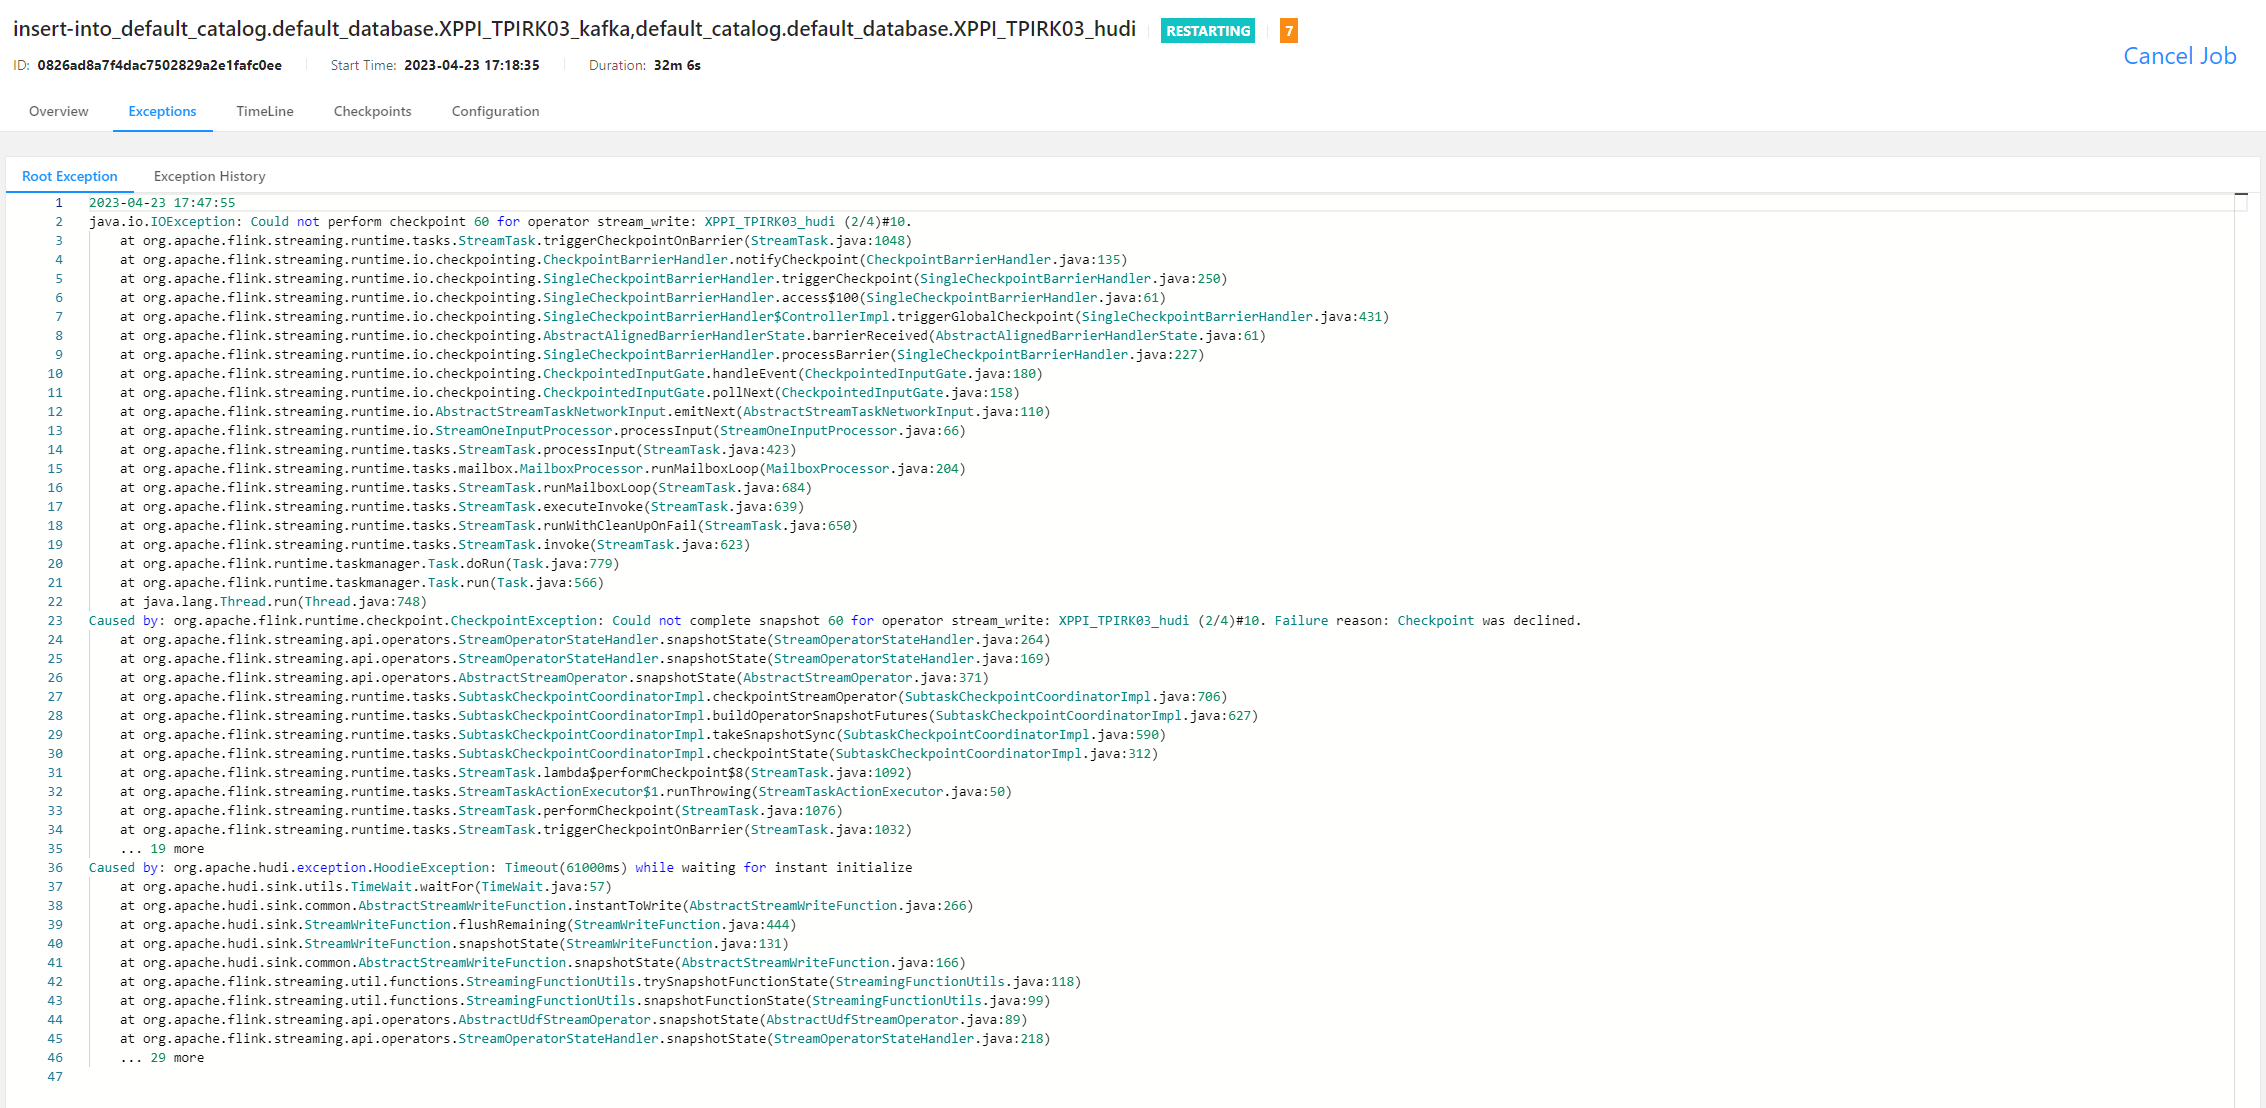Open the Overview tab

58,111
